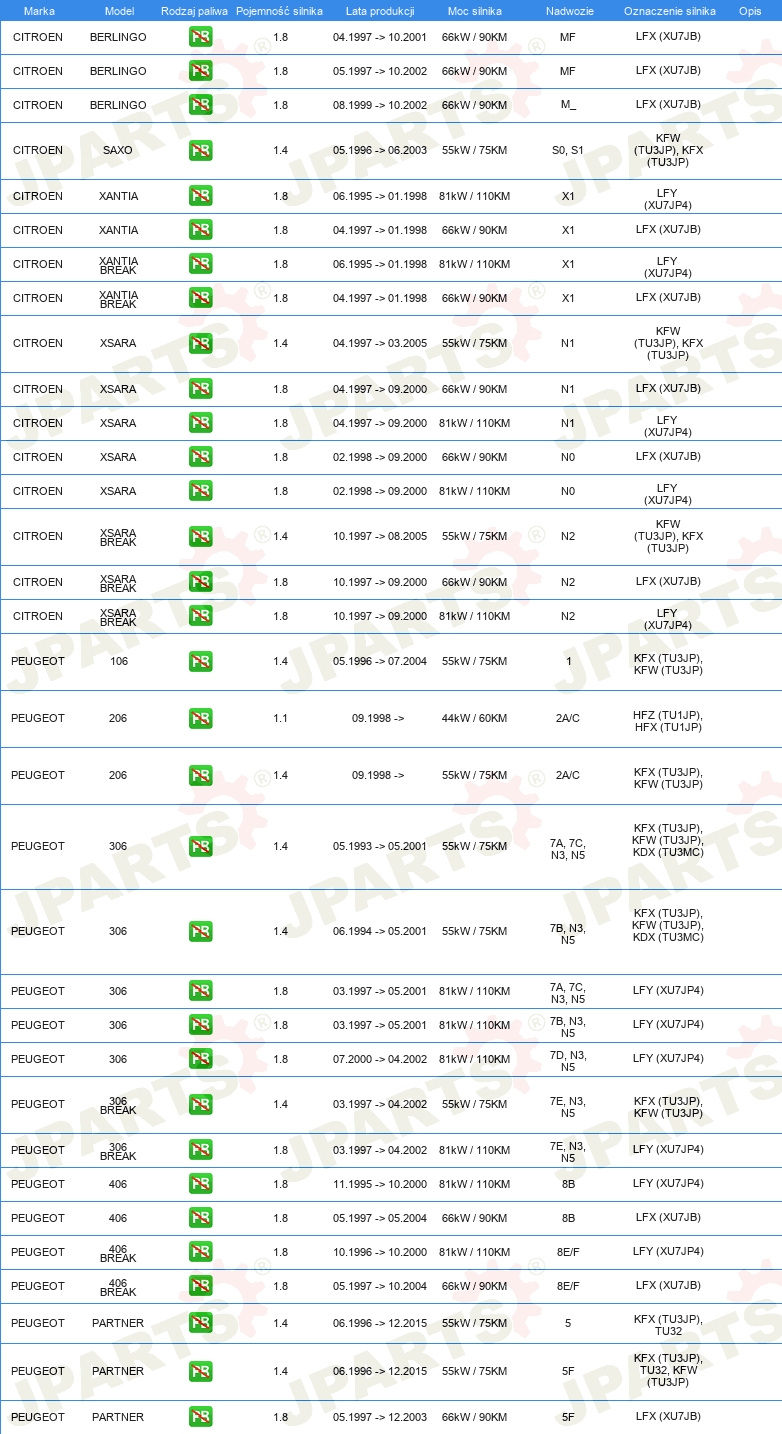Select the fuel type icon in the Saxo row
782x1434 pixels.
(200, 151)
